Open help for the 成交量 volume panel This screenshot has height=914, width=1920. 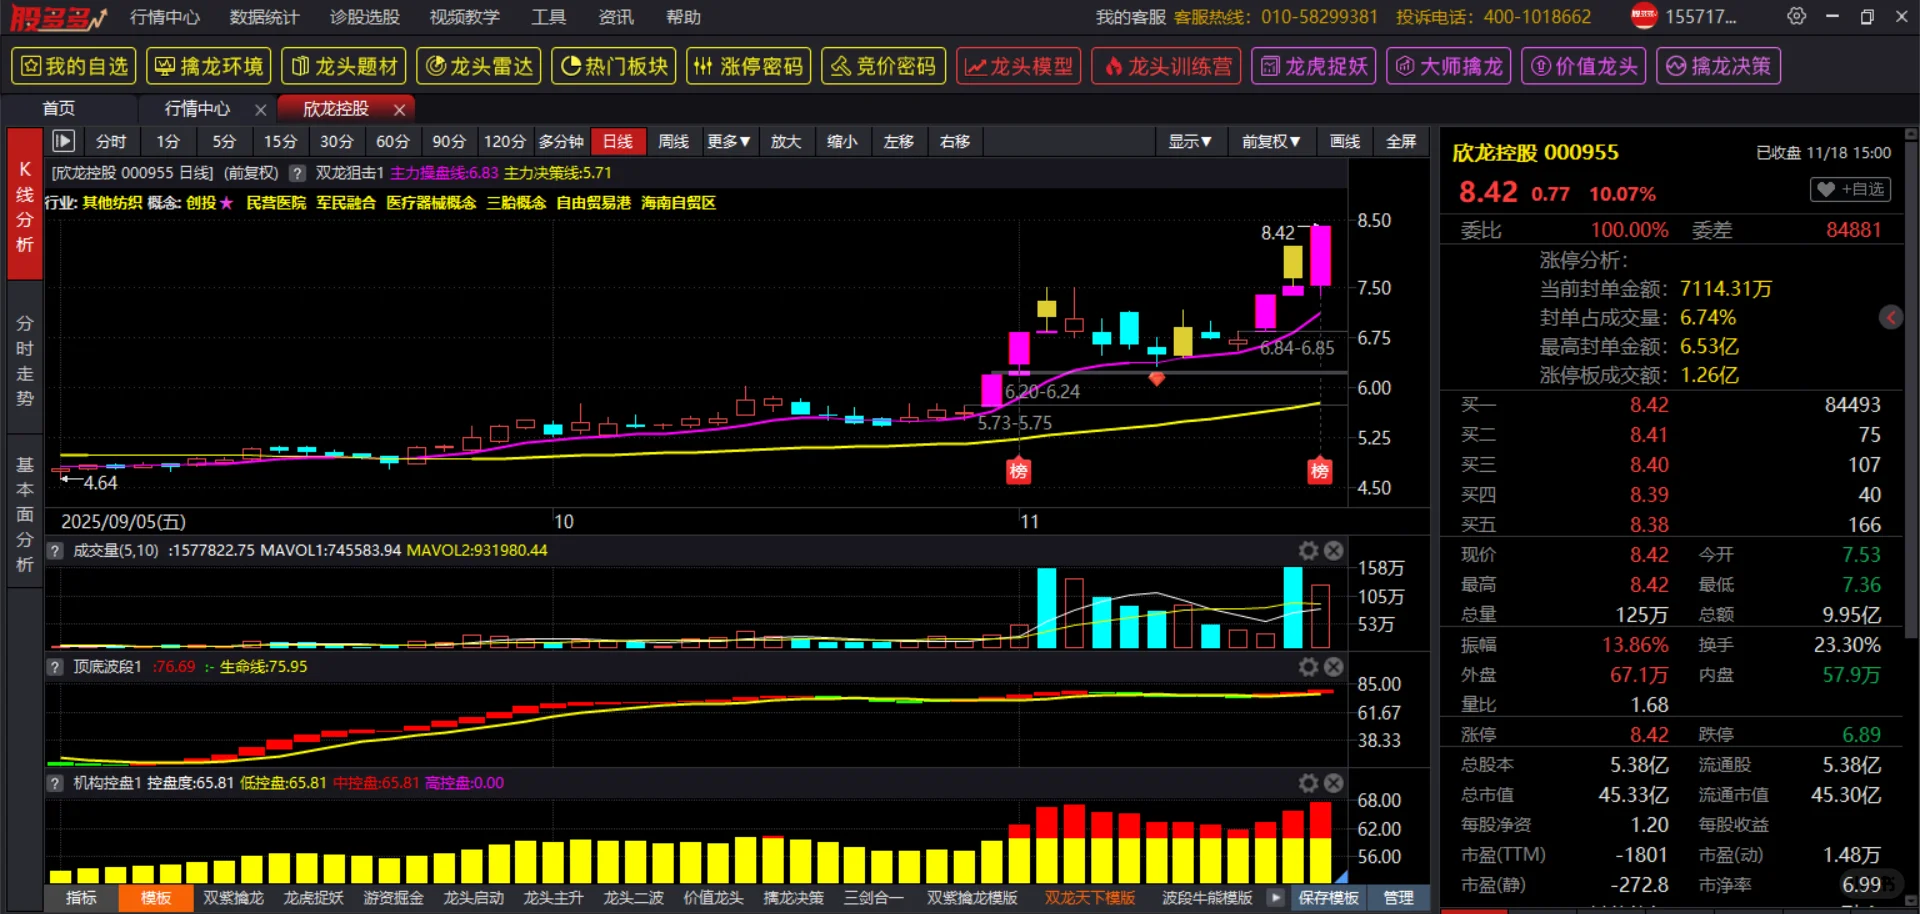pyautogui.click(x=55, y=551)
